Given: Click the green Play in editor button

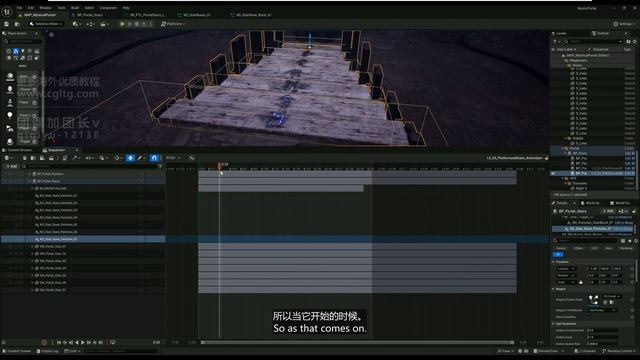Looking at the screenshot, I should click(122, 24).
